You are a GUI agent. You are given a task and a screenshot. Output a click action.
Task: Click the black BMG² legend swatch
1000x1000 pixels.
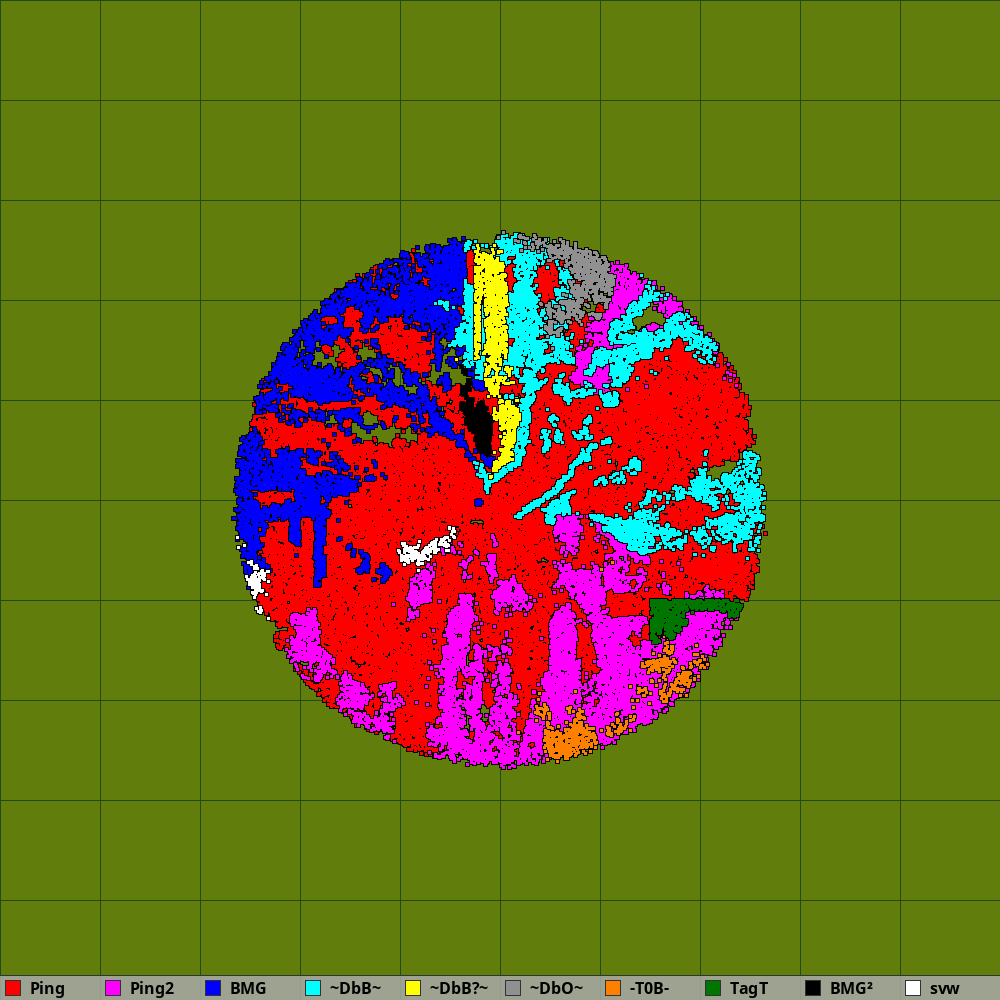click(x=813, y=988)
